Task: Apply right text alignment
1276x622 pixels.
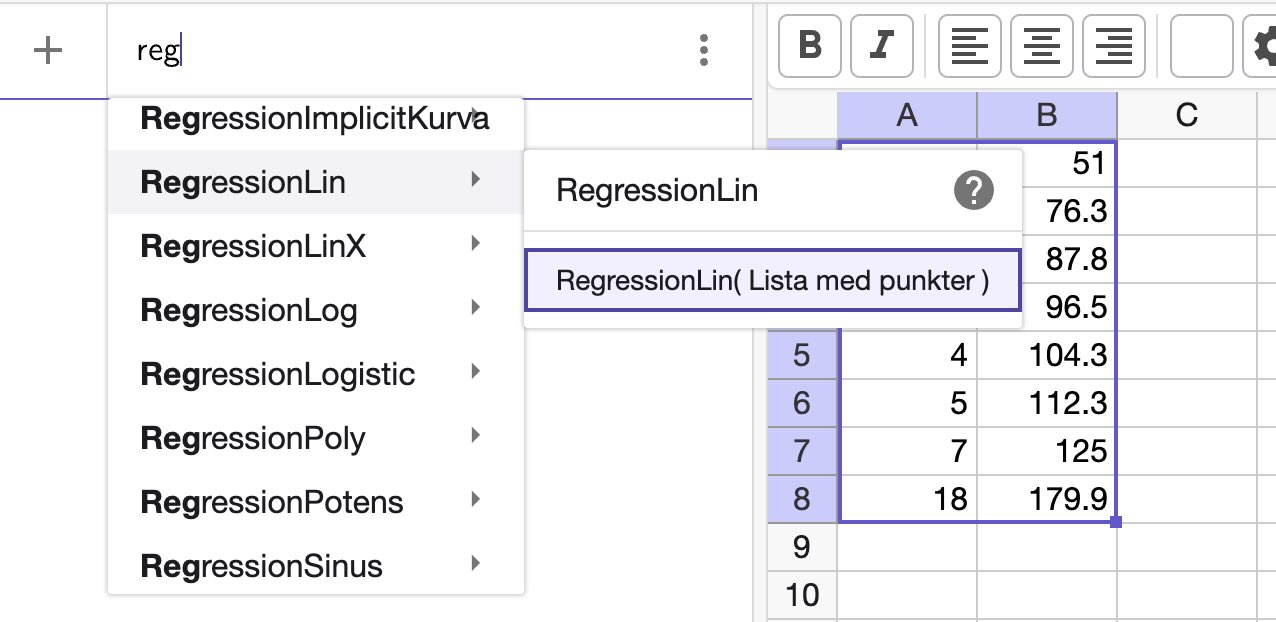Action: click(1112, 46)
